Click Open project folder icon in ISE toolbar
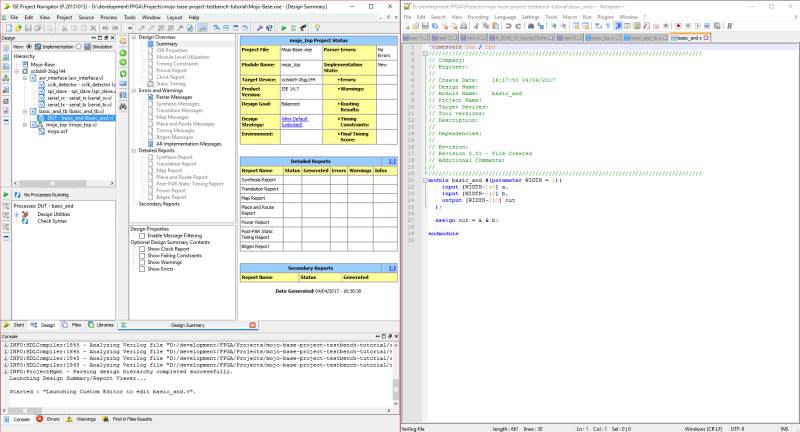800x432 pixels. [18, 28]
